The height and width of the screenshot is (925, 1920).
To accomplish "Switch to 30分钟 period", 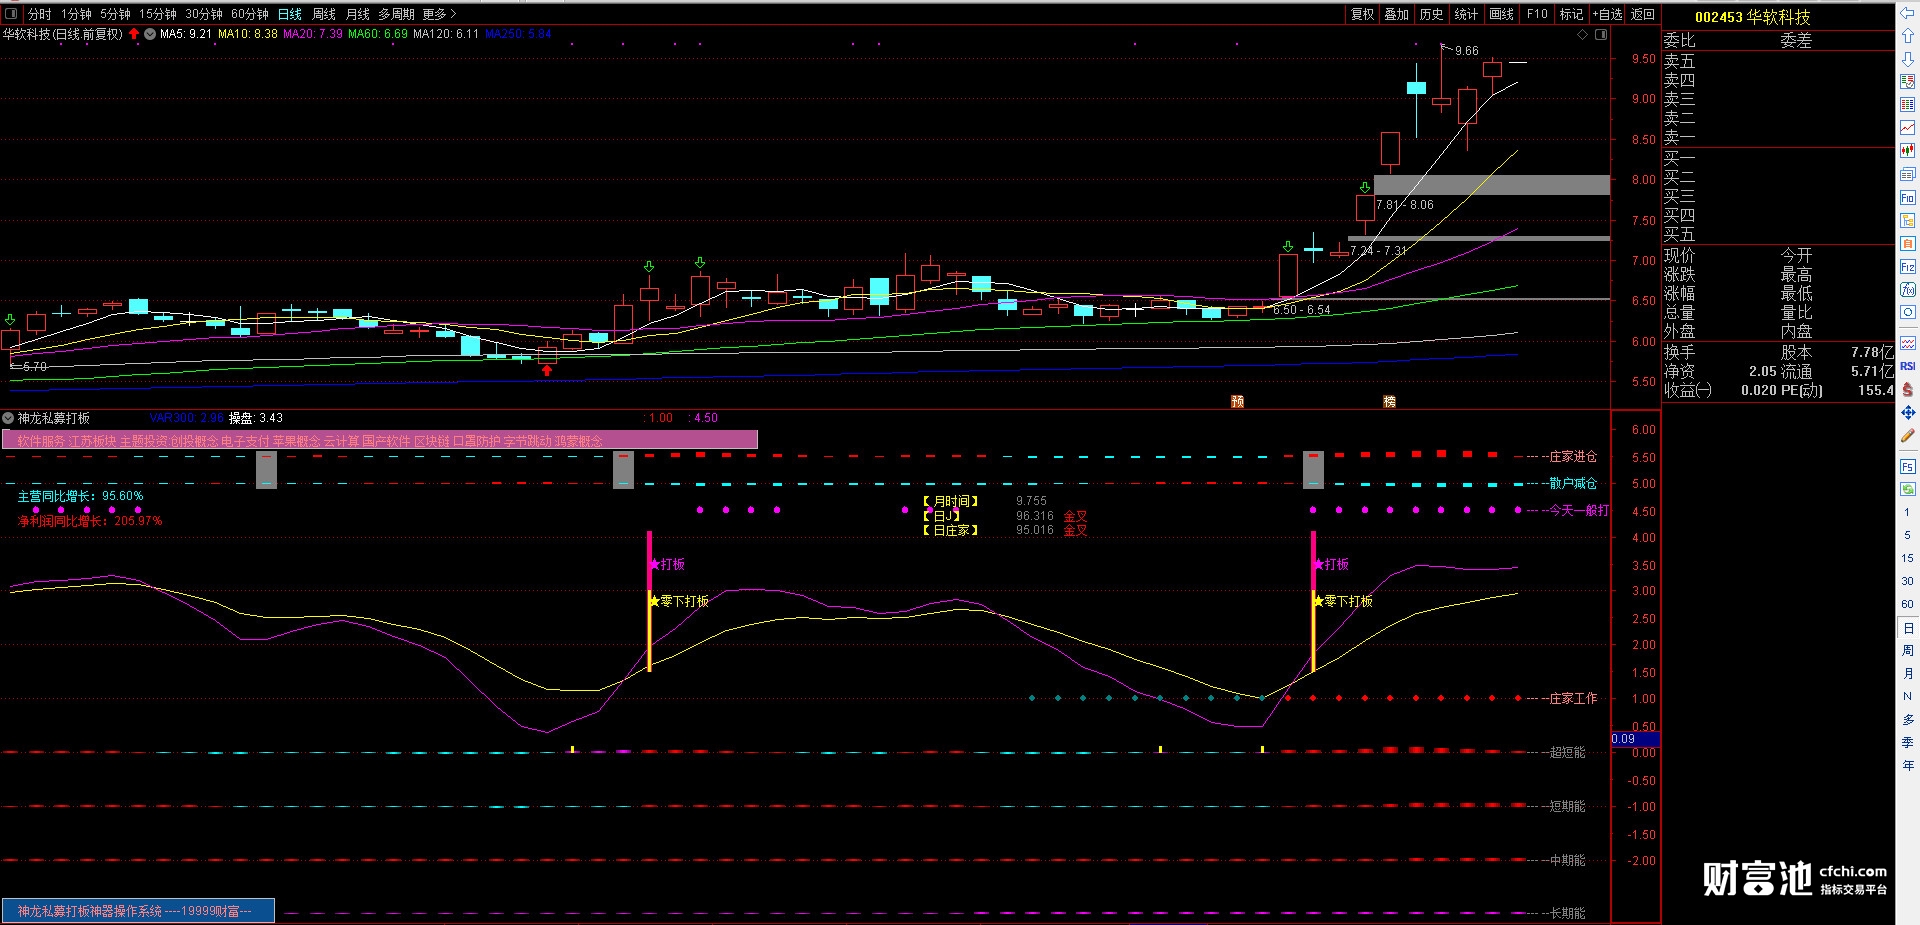I will (x=204, y=14).
